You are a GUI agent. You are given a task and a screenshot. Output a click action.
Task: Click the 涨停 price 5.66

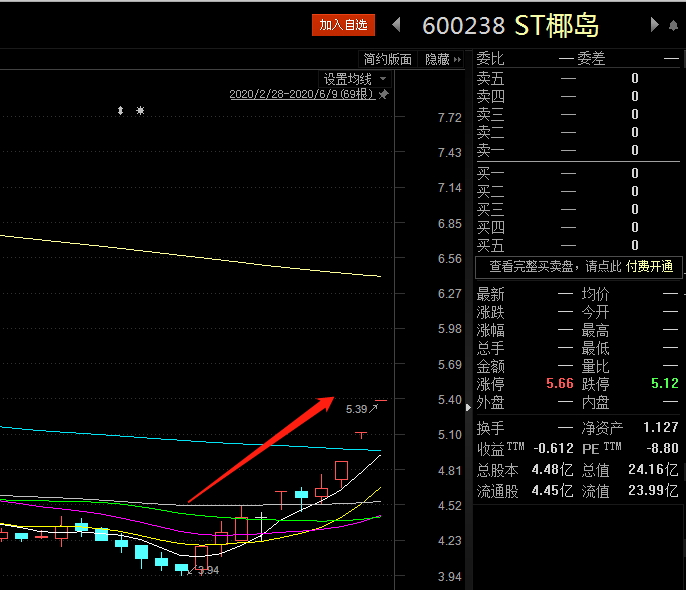(x=560, y=384)
